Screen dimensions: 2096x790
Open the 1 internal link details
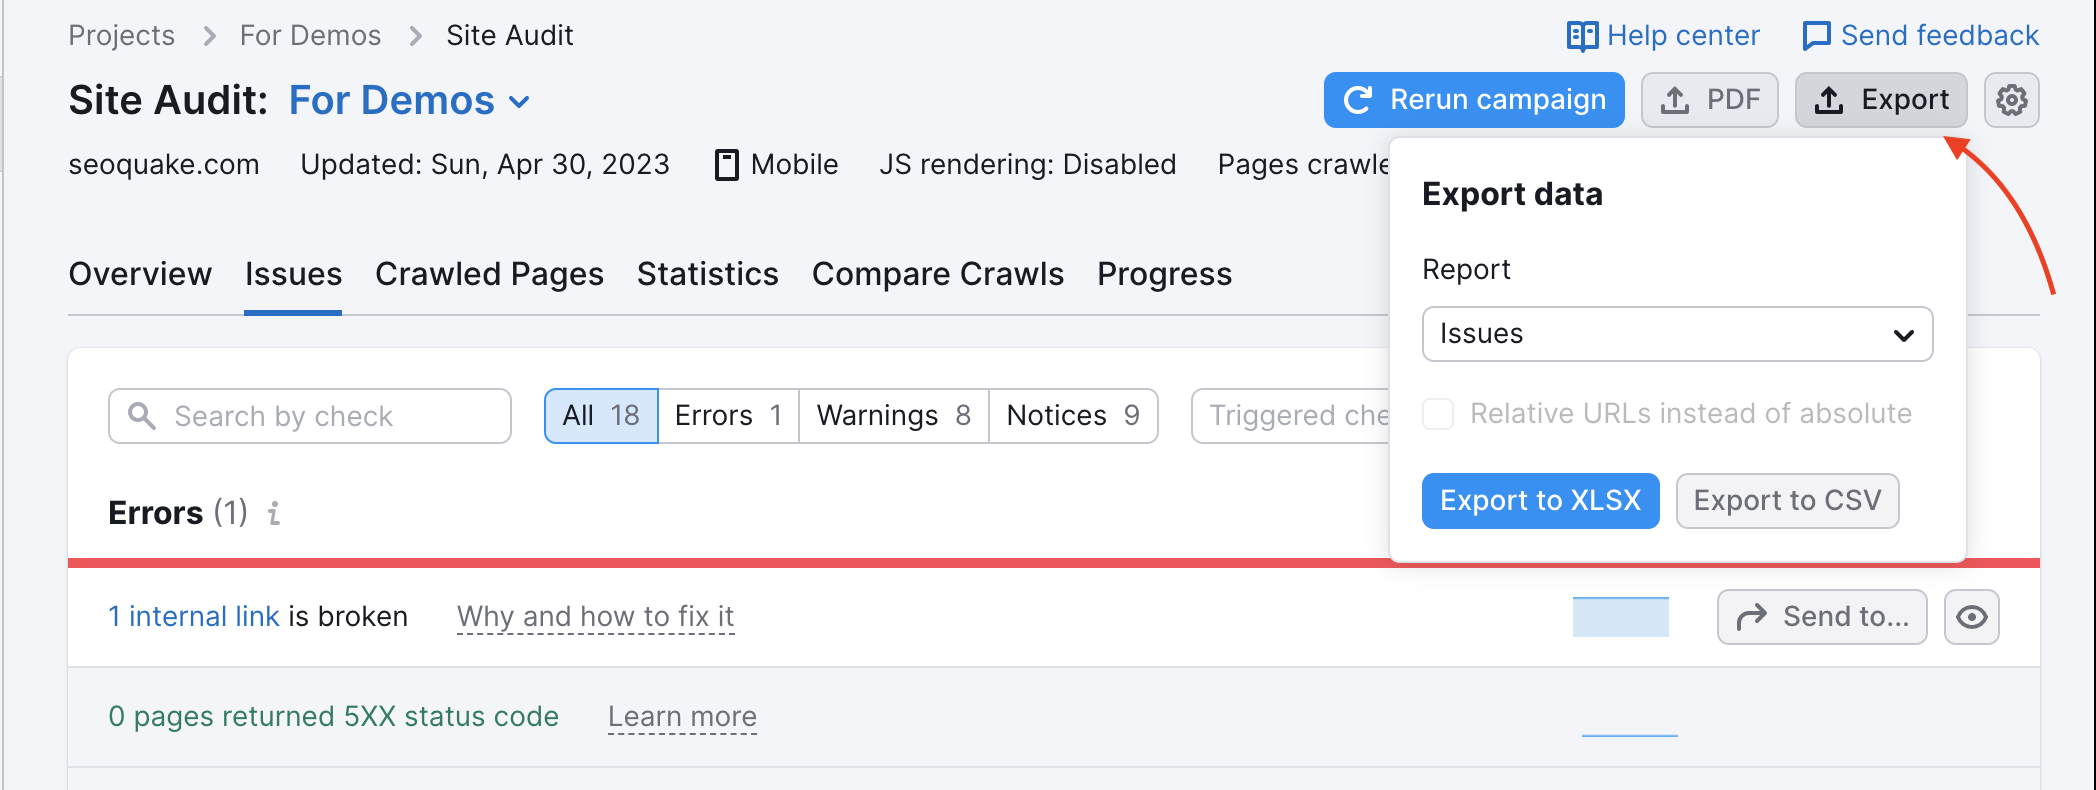click(194, 616)
